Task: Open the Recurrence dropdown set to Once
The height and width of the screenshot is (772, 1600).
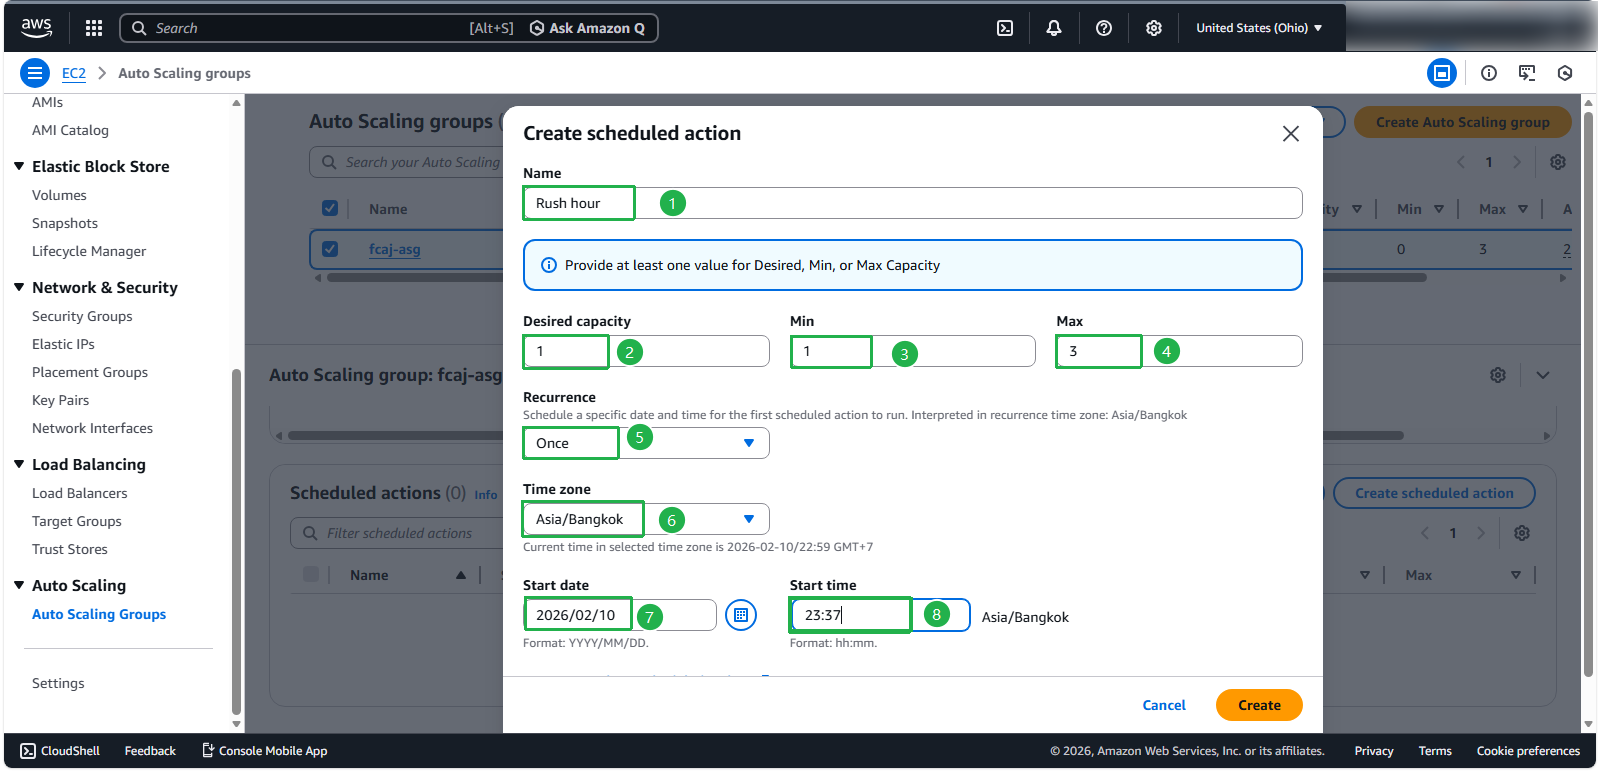Action: [646, 443]
